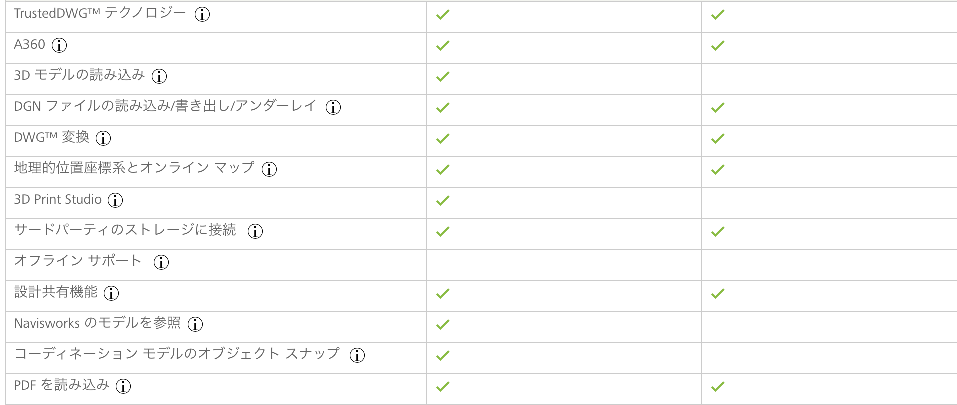The width and height of the screenshot is (957, 405).
Task: Click info icon beside コーディネーション モデル row
Action: pos(358,356)
